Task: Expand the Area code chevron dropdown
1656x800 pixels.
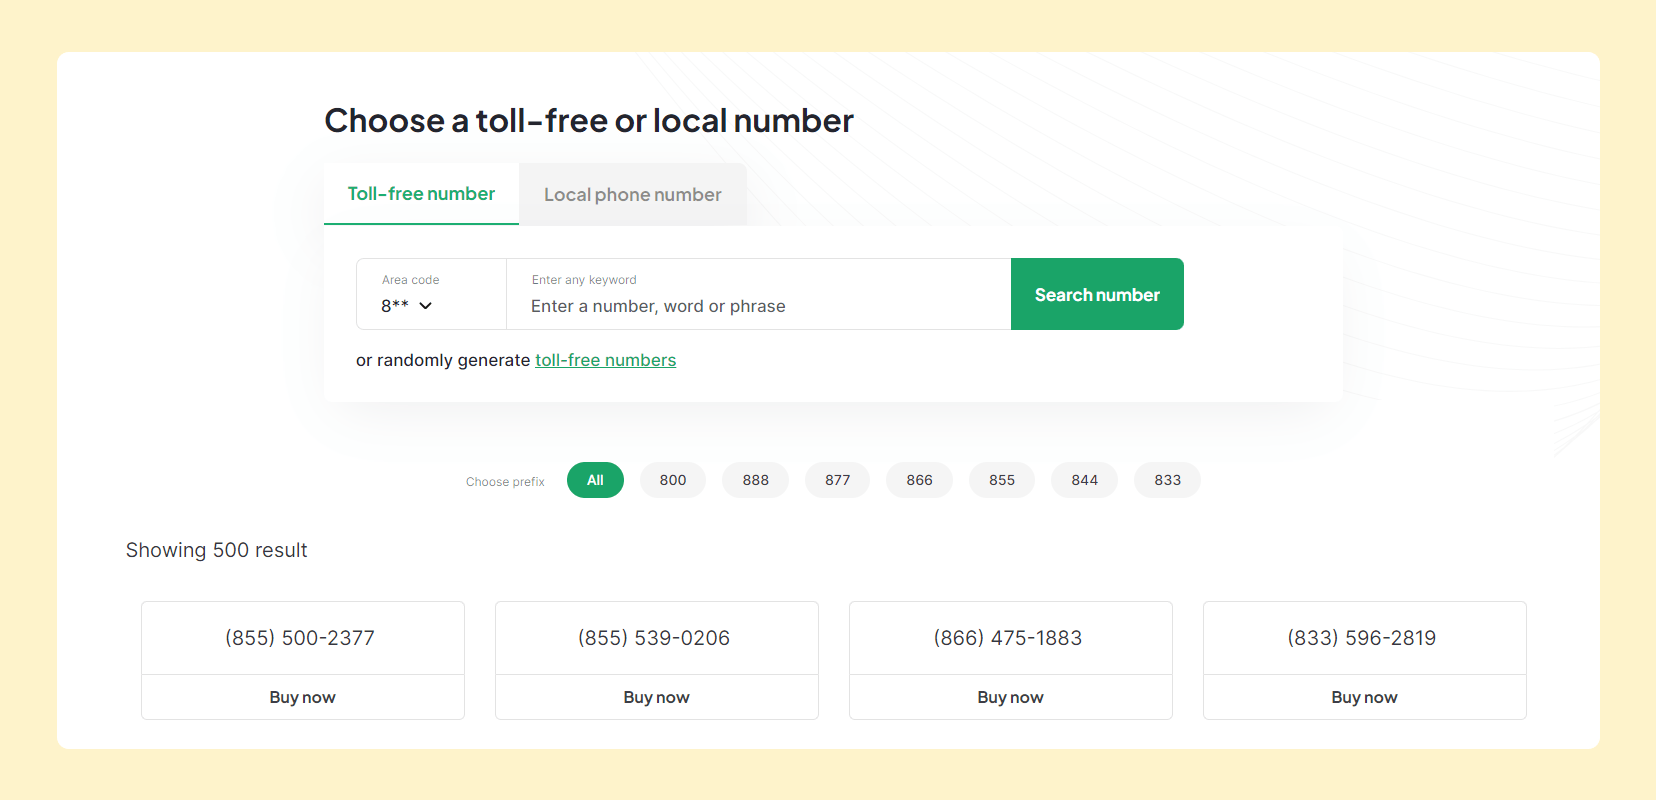Action: coord(426,306)
